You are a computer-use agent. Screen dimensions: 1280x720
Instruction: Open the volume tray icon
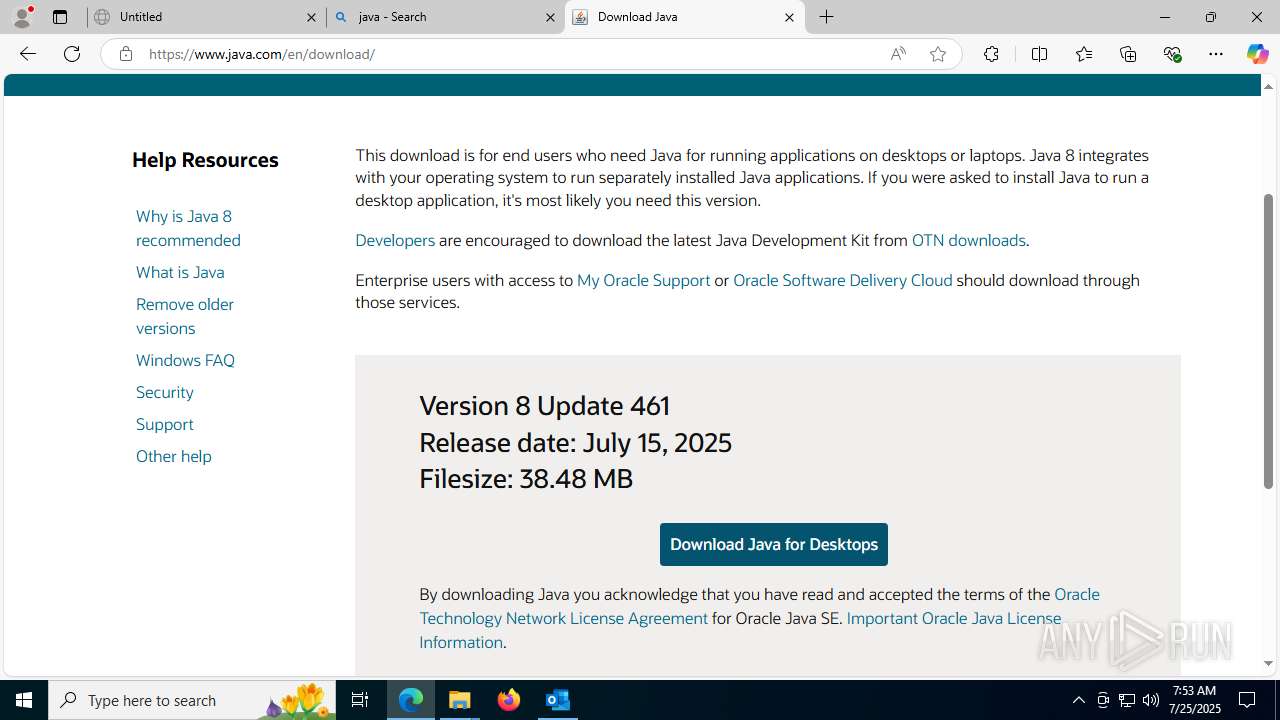[1151, 700]
